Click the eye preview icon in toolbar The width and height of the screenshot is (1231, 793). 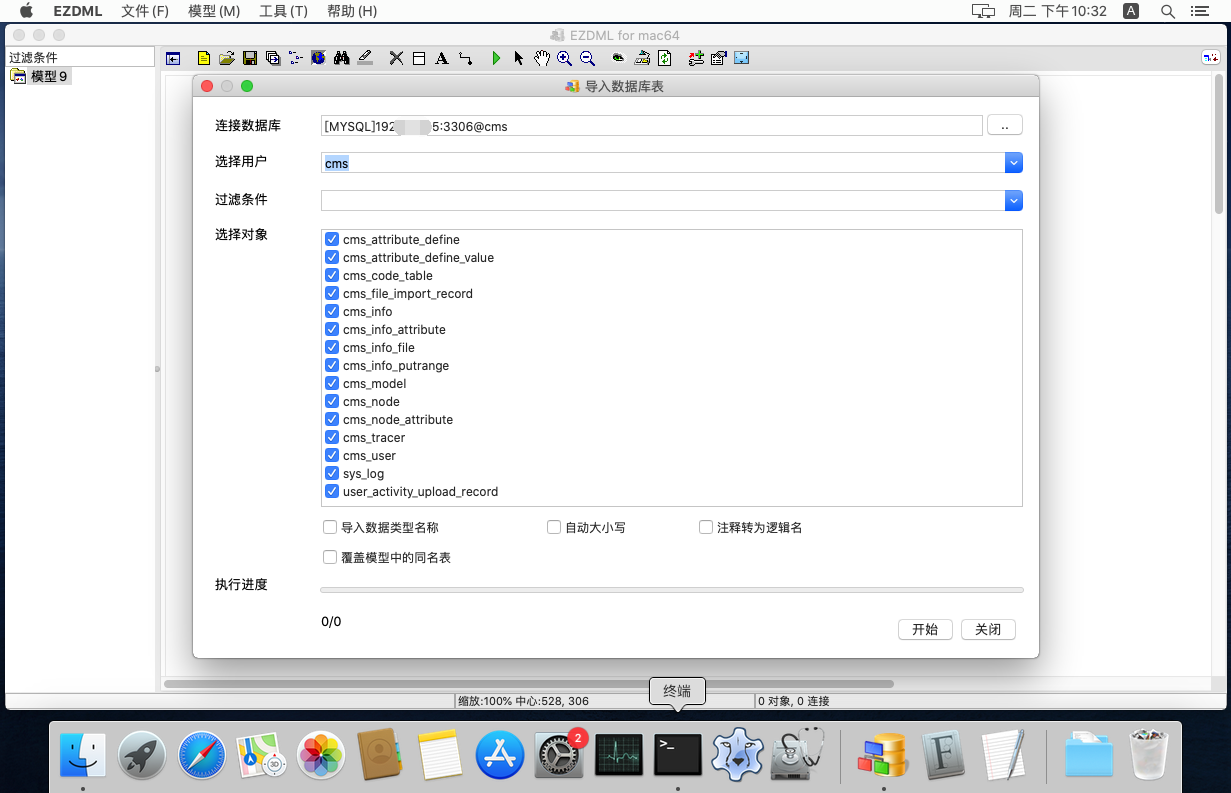tap(618, 58)
